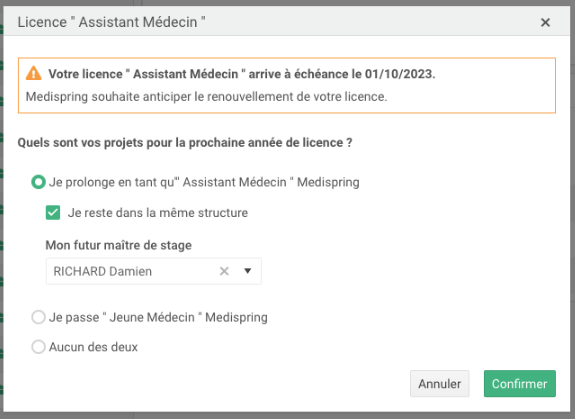Image resolution: width=575 pixels, height=419 pixels.
Task: Choose the "Je passe Jeune Médecin" radio button
Action: (x=38, y=317)
